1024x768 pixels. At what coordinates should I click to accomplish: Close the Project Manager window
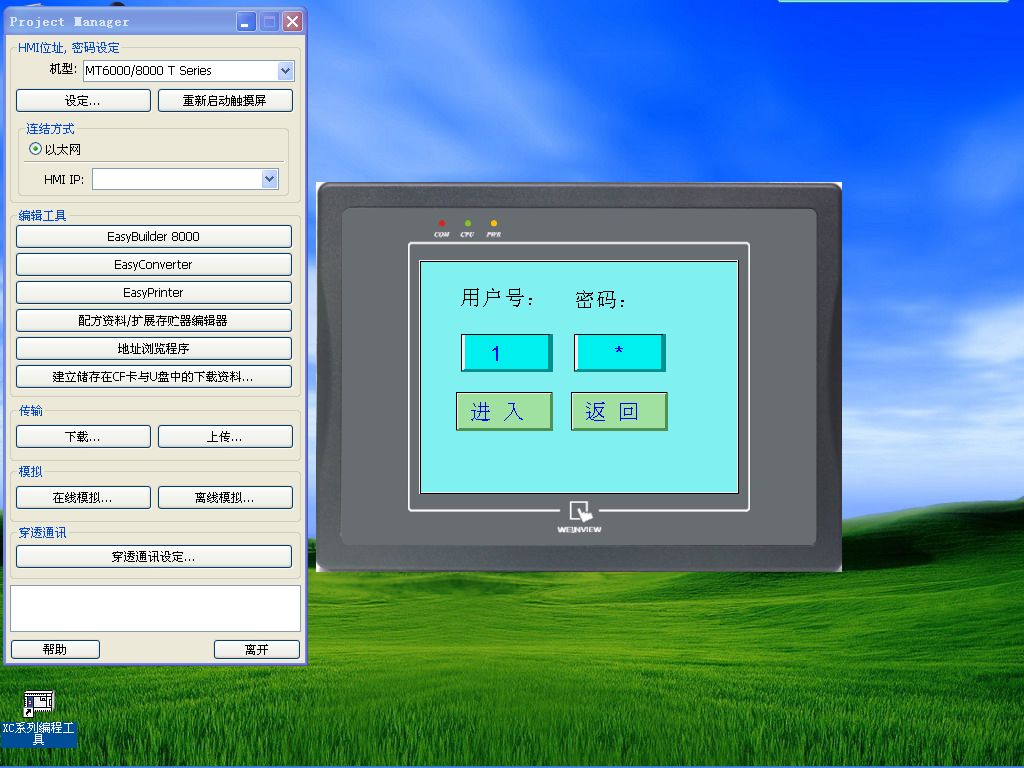(293, 22)
